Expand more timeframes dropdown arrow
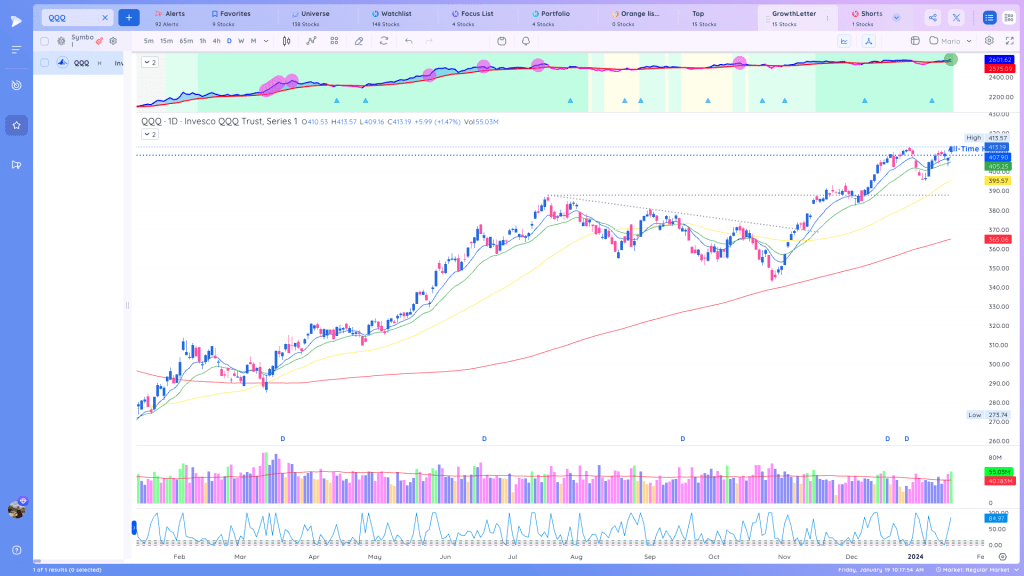The image size is (1024, 576). coord(266,41)
